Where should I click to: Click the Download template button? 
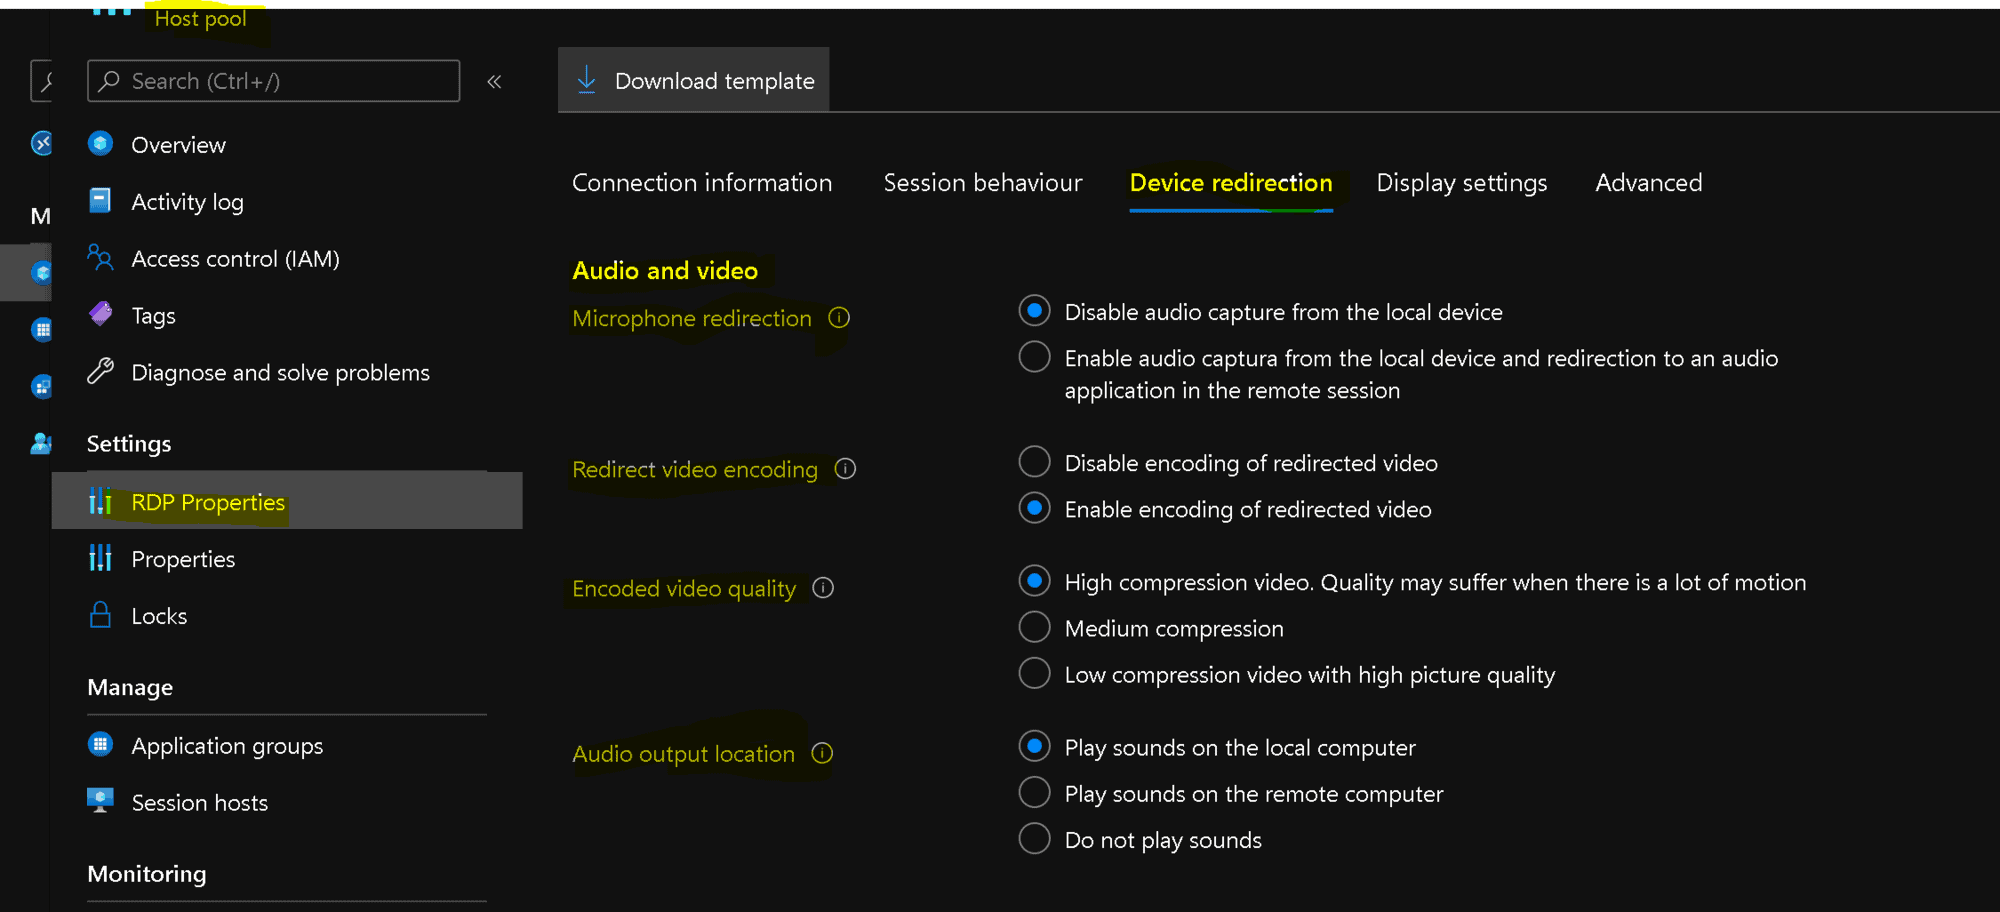(694, 80)
